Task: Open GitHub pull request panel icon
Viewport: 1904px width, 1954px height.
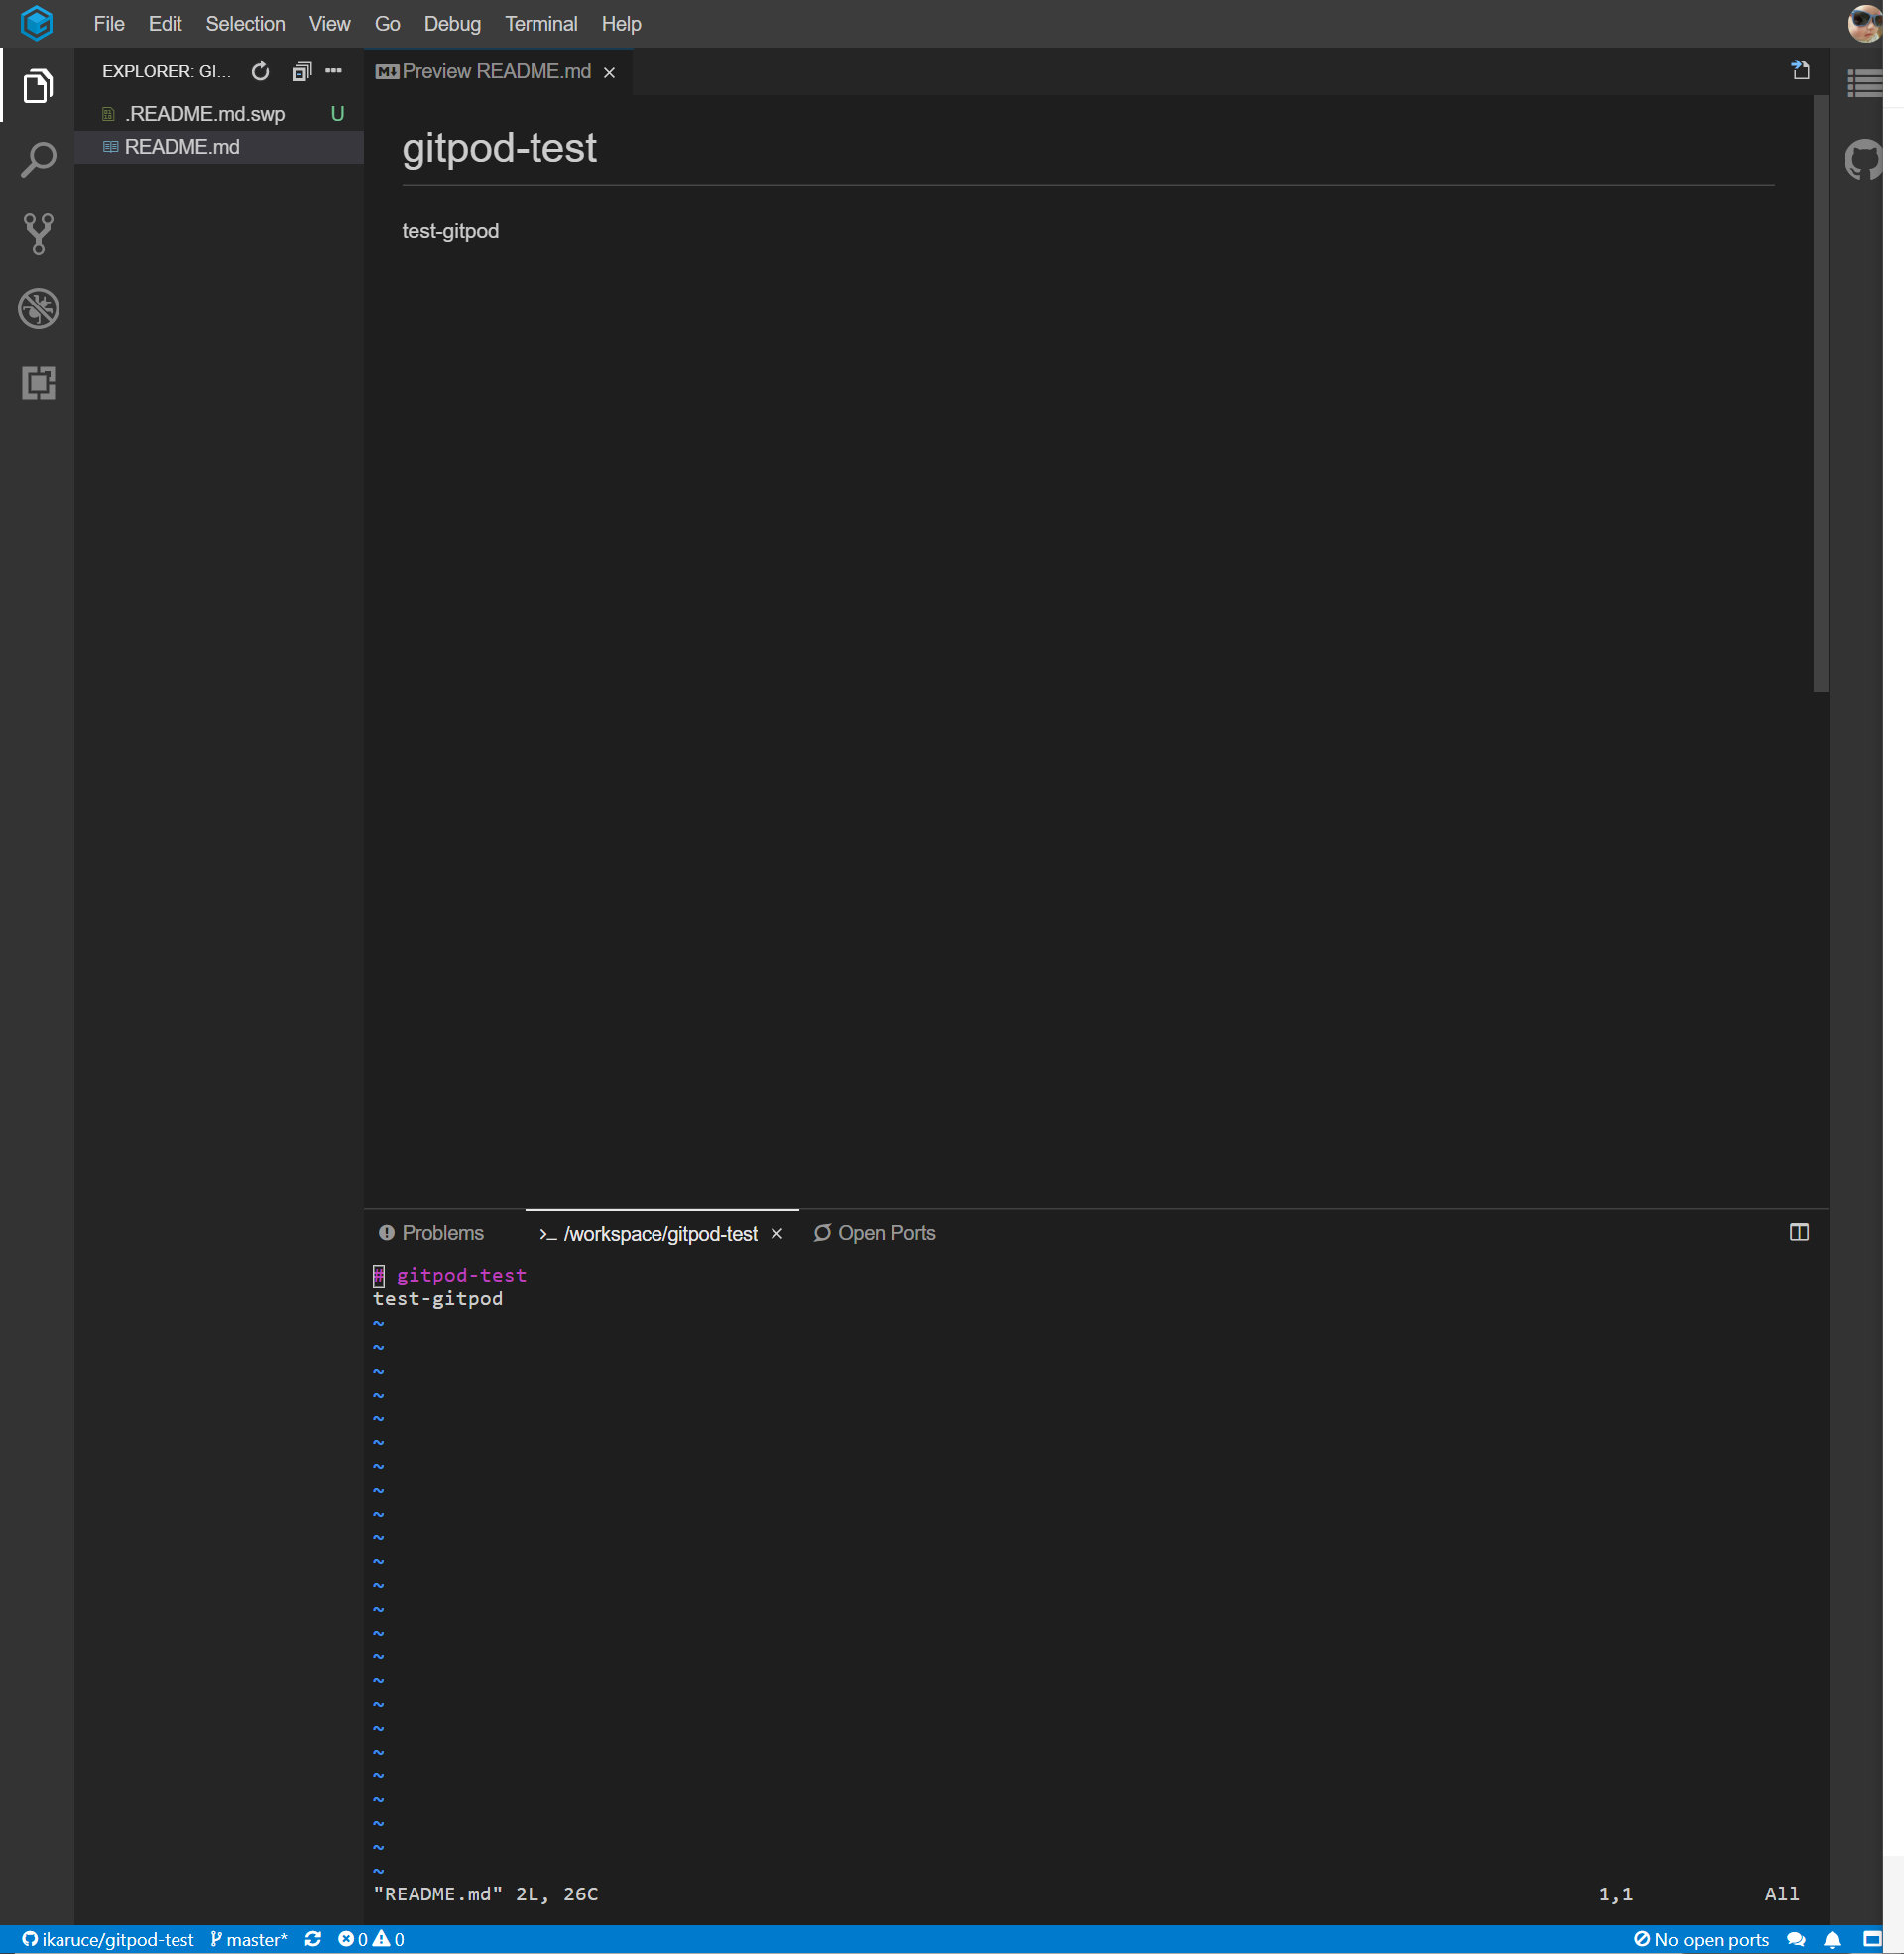Action: point(1864,160)
